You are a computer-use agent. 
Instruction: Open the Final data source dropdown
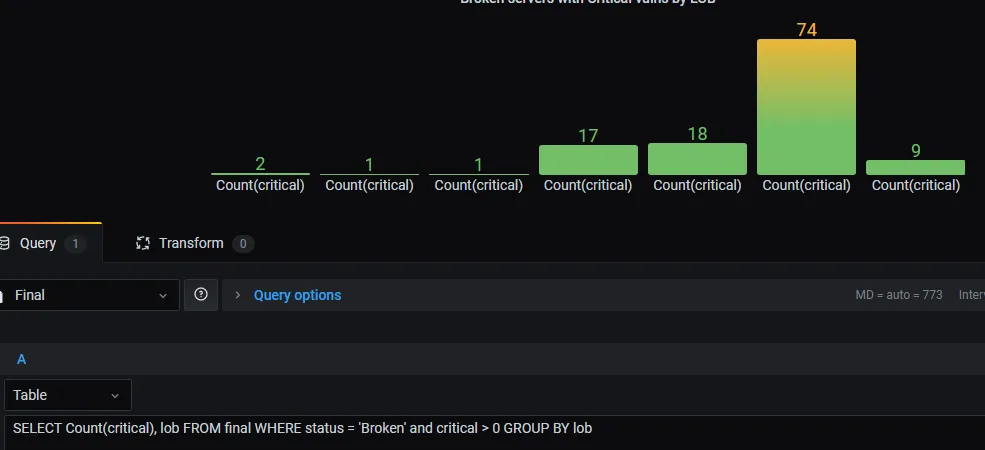click(x=90, y=295)
